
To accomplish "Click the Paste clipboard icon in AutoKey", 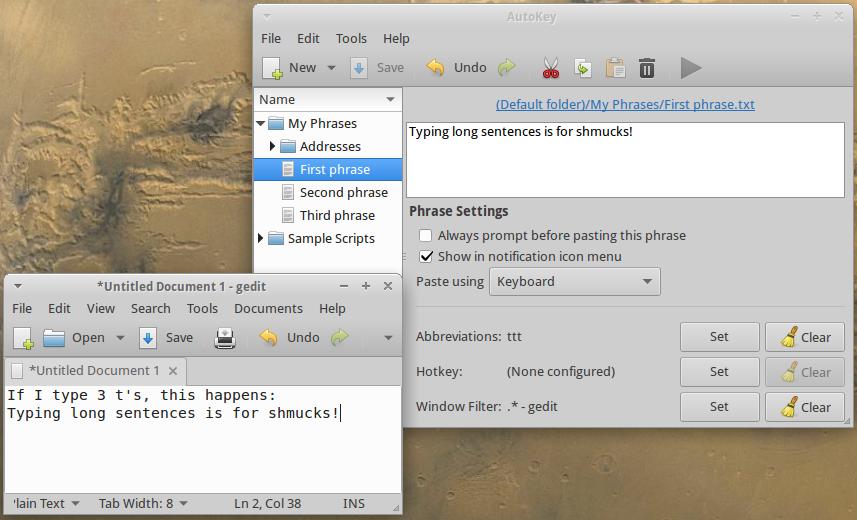I will 615,68.
